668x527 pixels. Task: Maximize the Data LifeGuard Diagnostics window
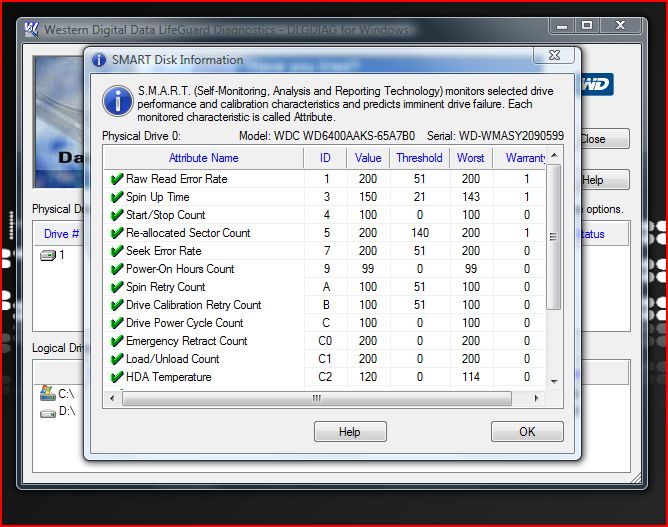pyautogui.click(x=587, y=26)
